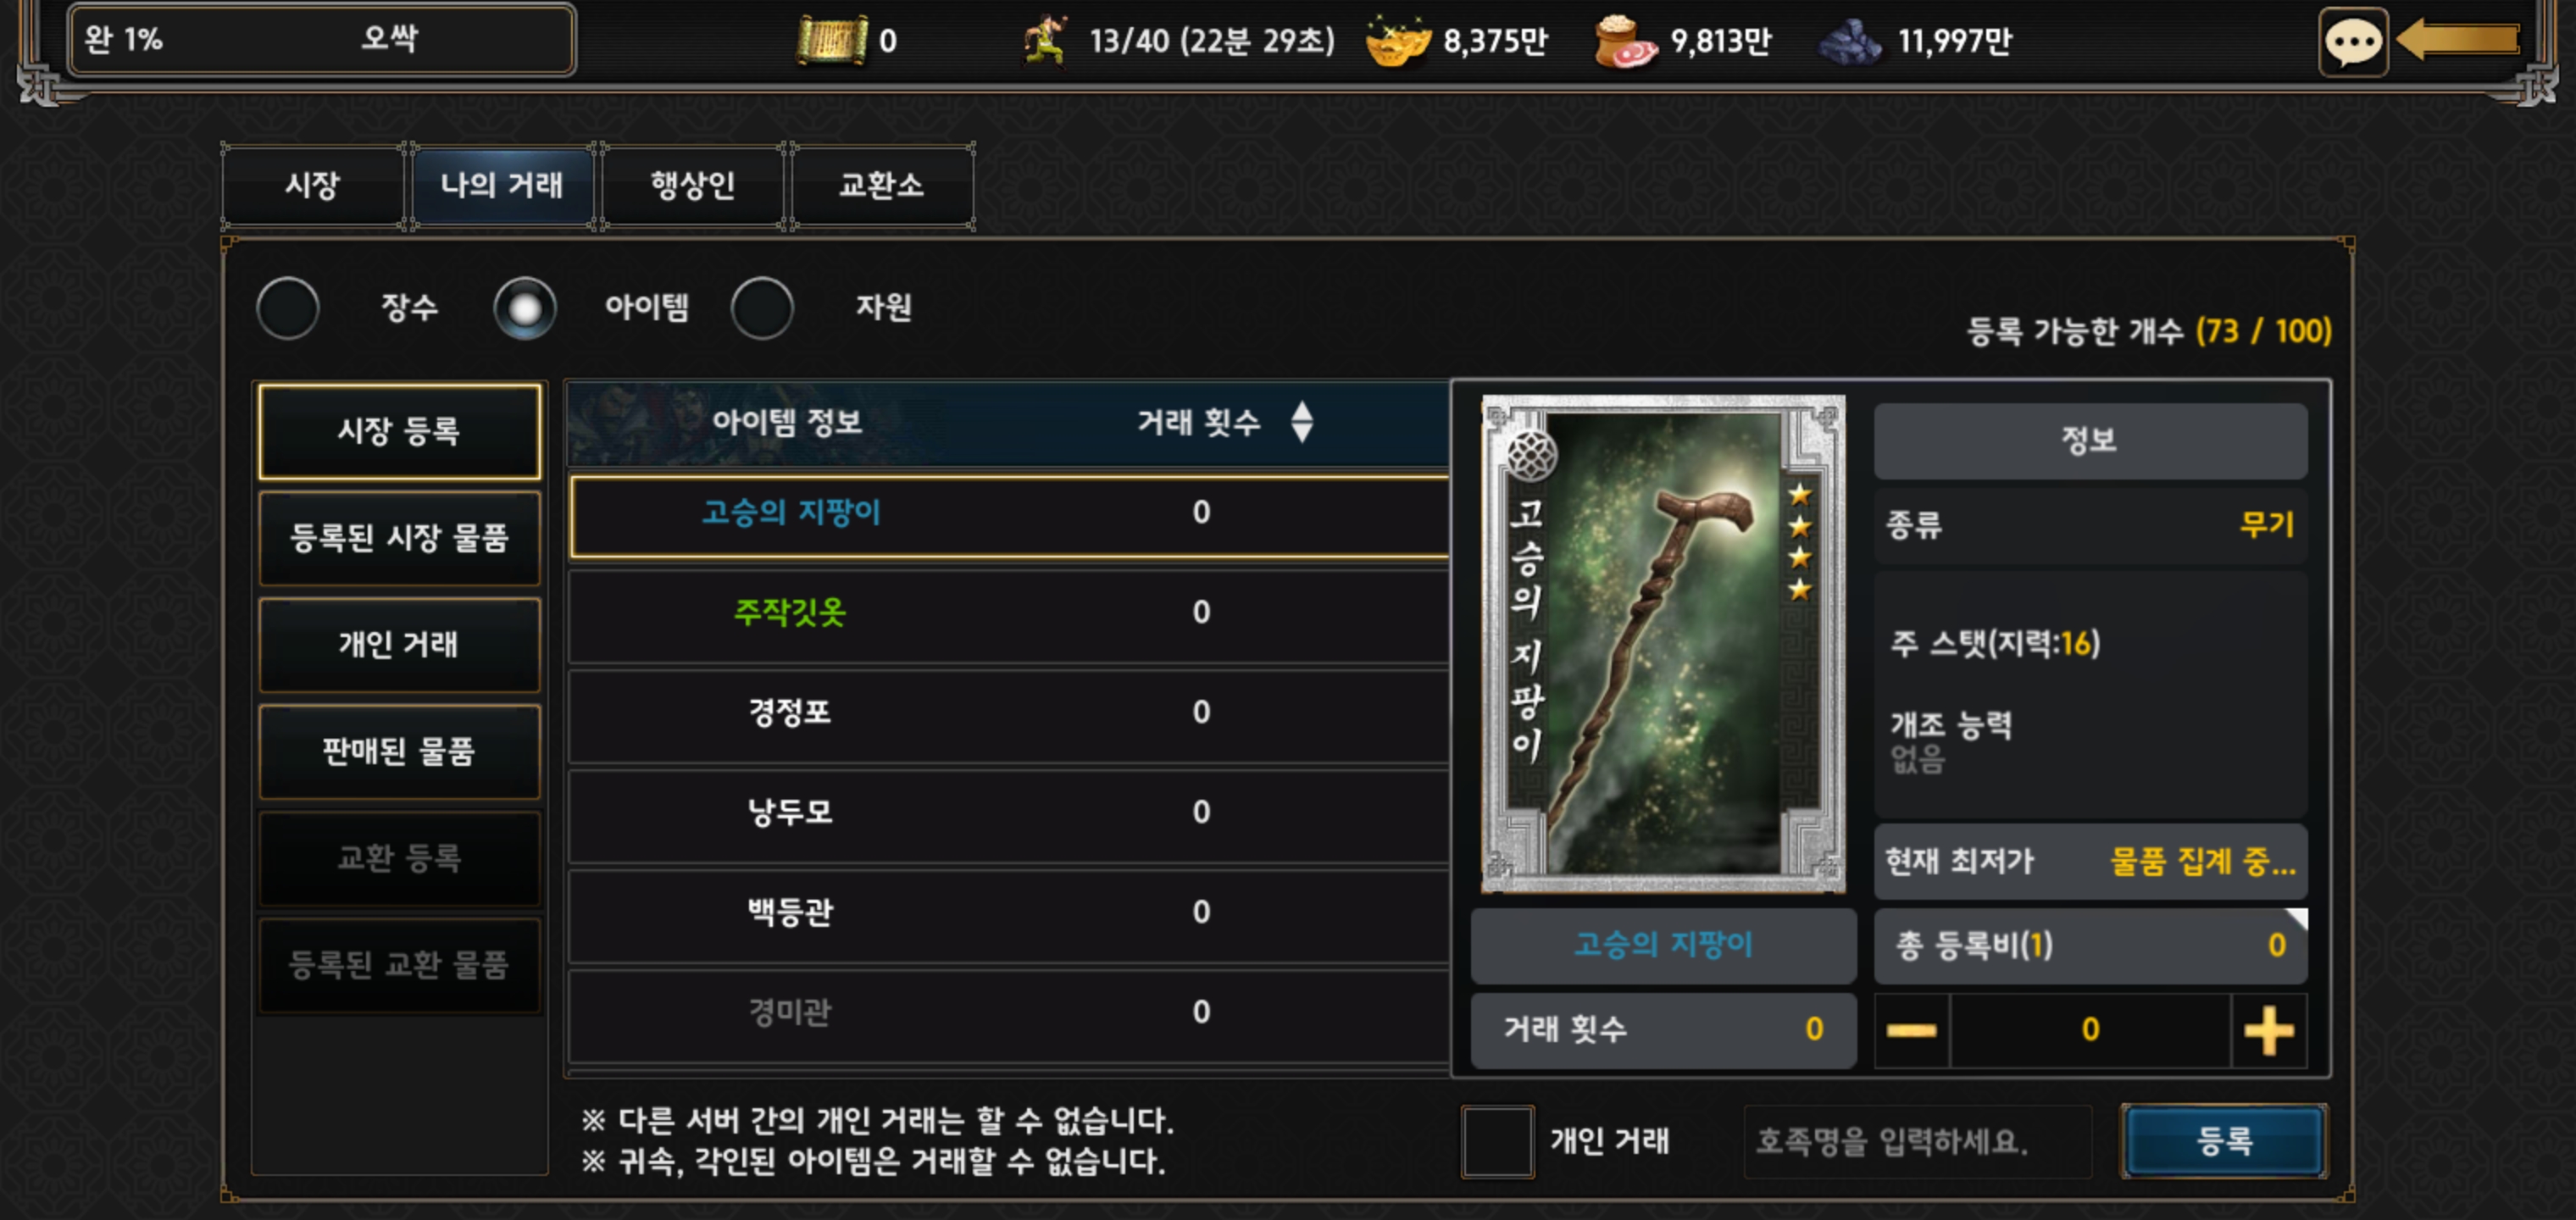2576x1220 pixels.
Task: Decrease quantity with the minus icon
Action: click(1911, 1030)
